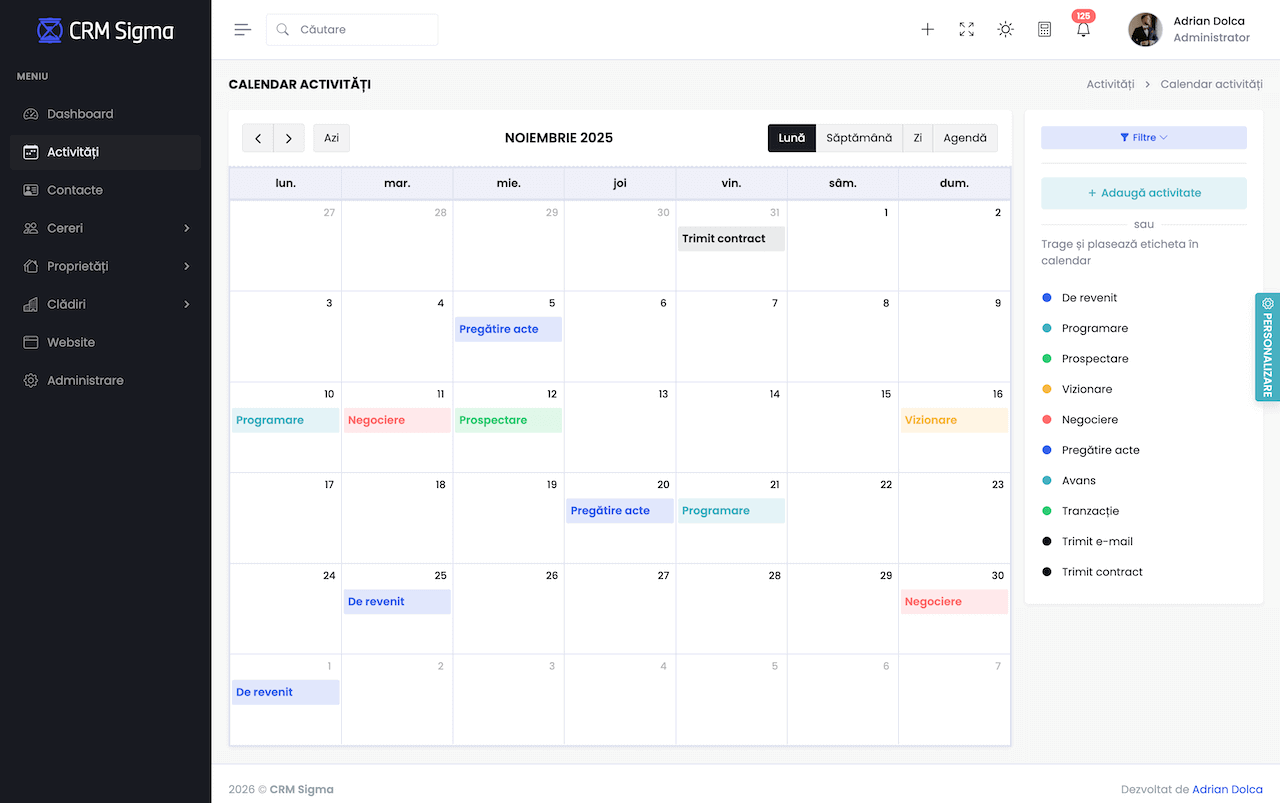The height and width of the screenshot is (803, 1280).
Task: Click the Adaugă activitate button
Action: [x=1143, y=192]
